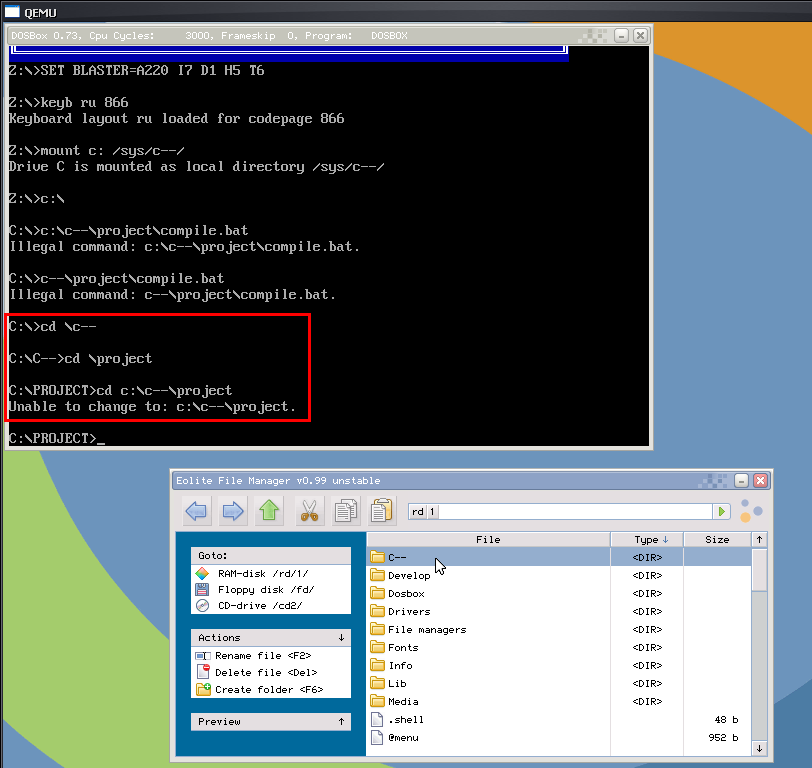
Task: Click the Back arrow in Eolite toolbar
Action: [197, 511]
